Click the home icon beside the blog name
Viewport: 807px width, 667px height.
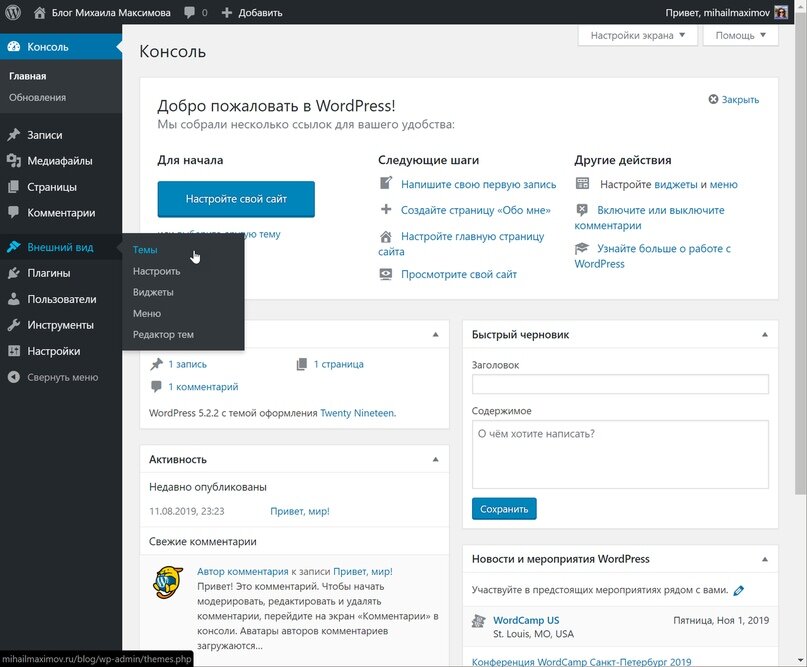point(40,12)
